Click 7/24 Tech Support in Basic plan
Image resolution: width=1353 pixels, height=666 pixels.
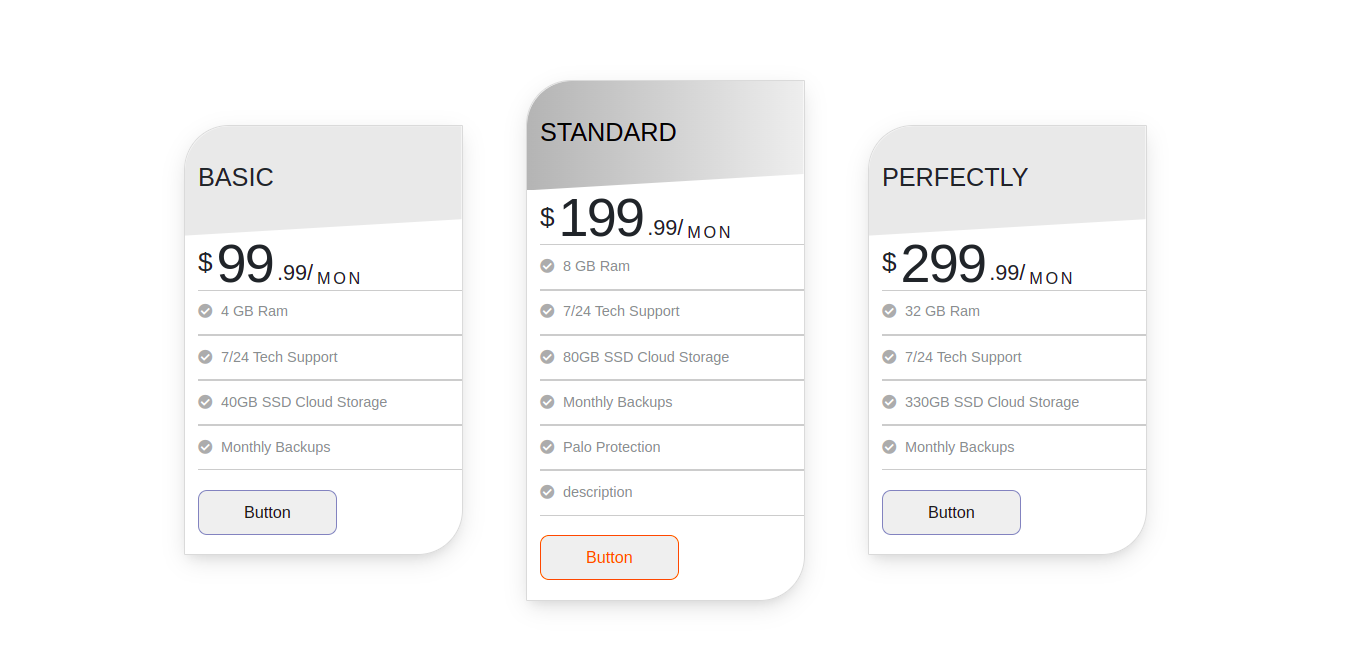point(279,357)
